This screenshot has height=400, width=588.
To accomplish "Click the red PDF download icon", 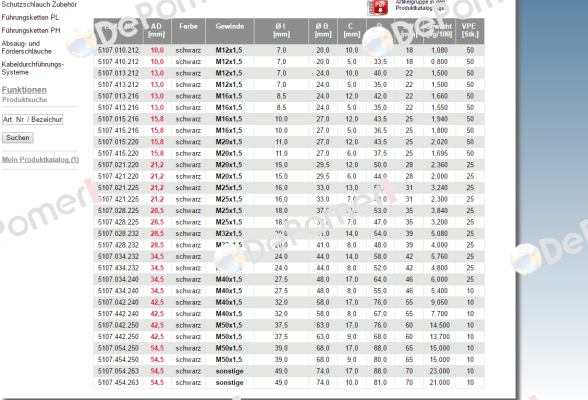I will pyautogui.click(x=378, y=7).
